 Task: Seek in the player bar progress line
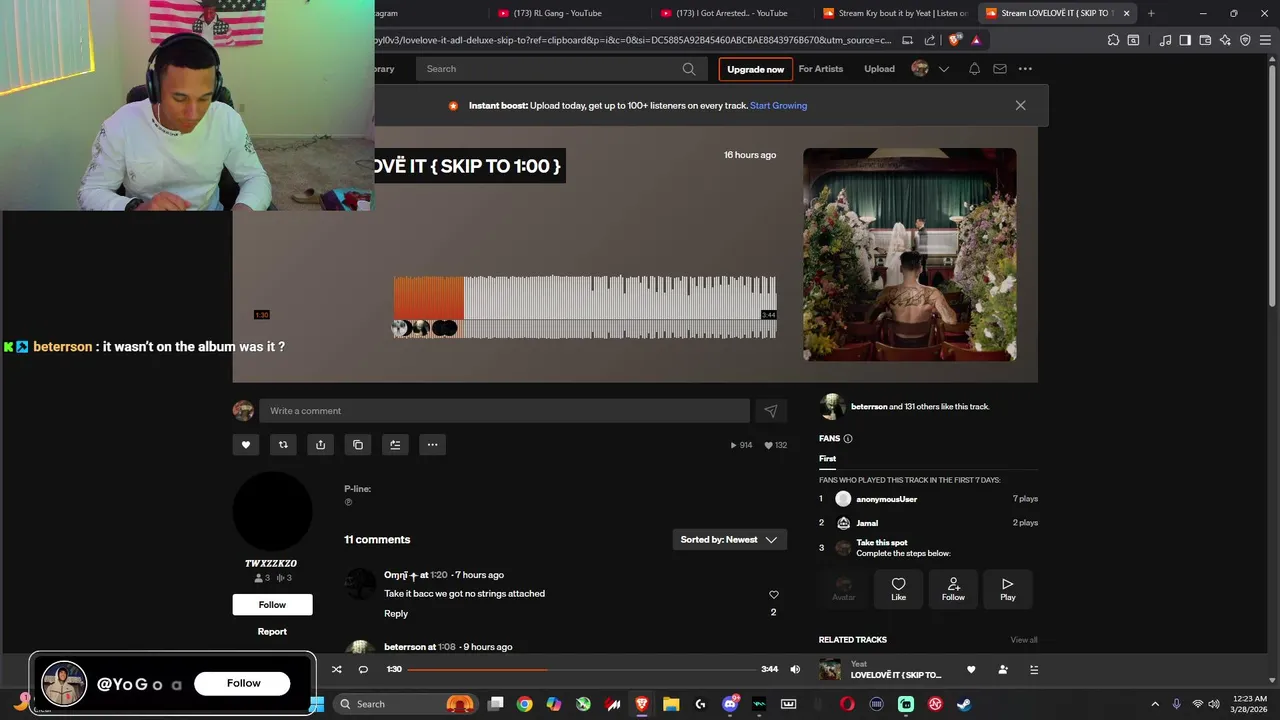click(x=581, y=669)
